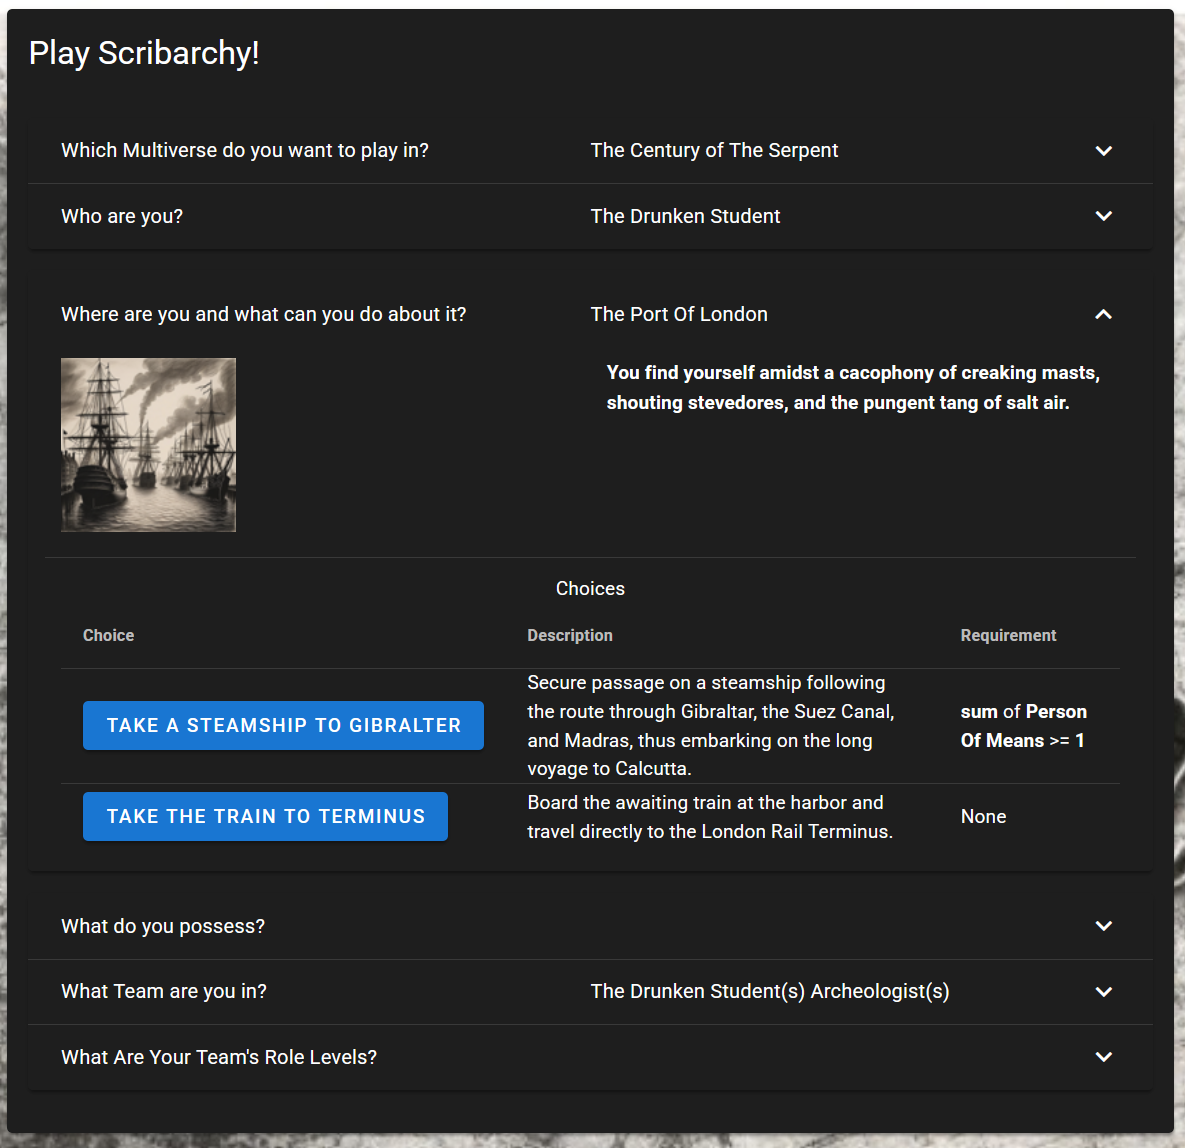Click the Play Scribarchy! heading
Viewport: 1185px width, 1148px height.
(144, 53)
